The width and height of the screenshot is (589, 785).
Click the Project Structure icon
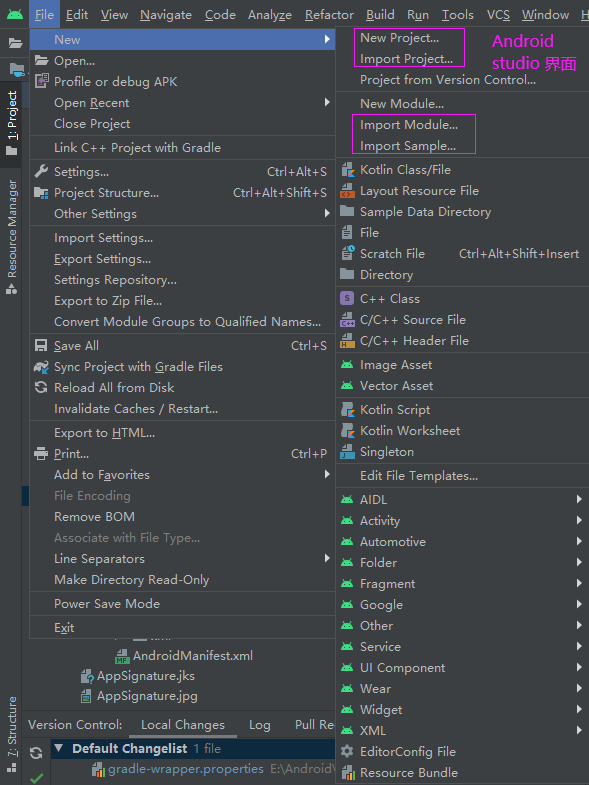pos(41,192)
